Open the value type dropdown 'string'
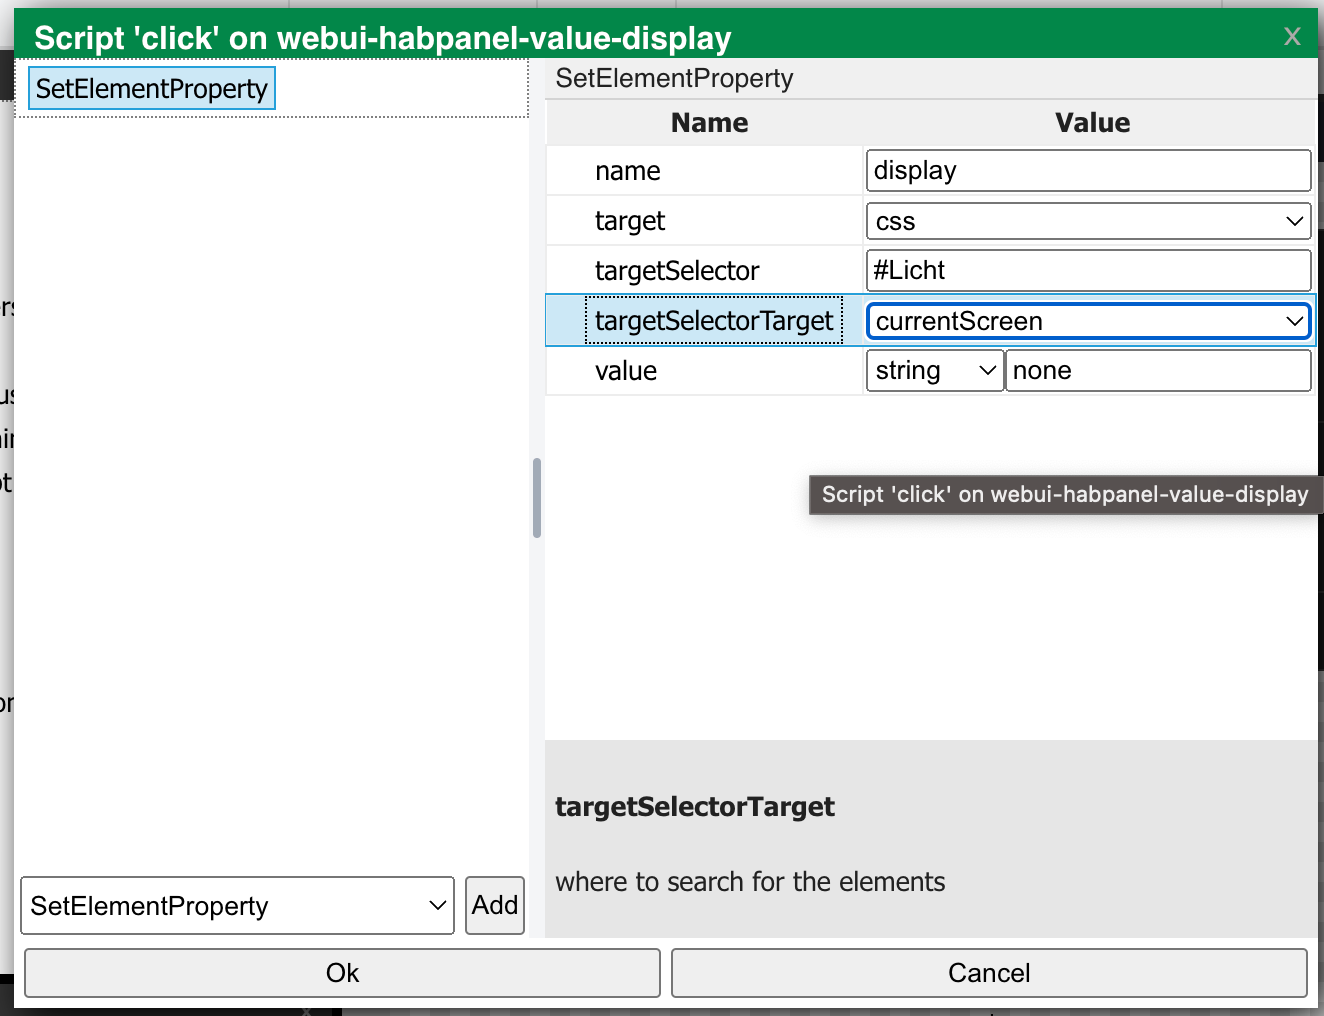The height and width of the screenshot is (1016, 1324). click(934, 370)
